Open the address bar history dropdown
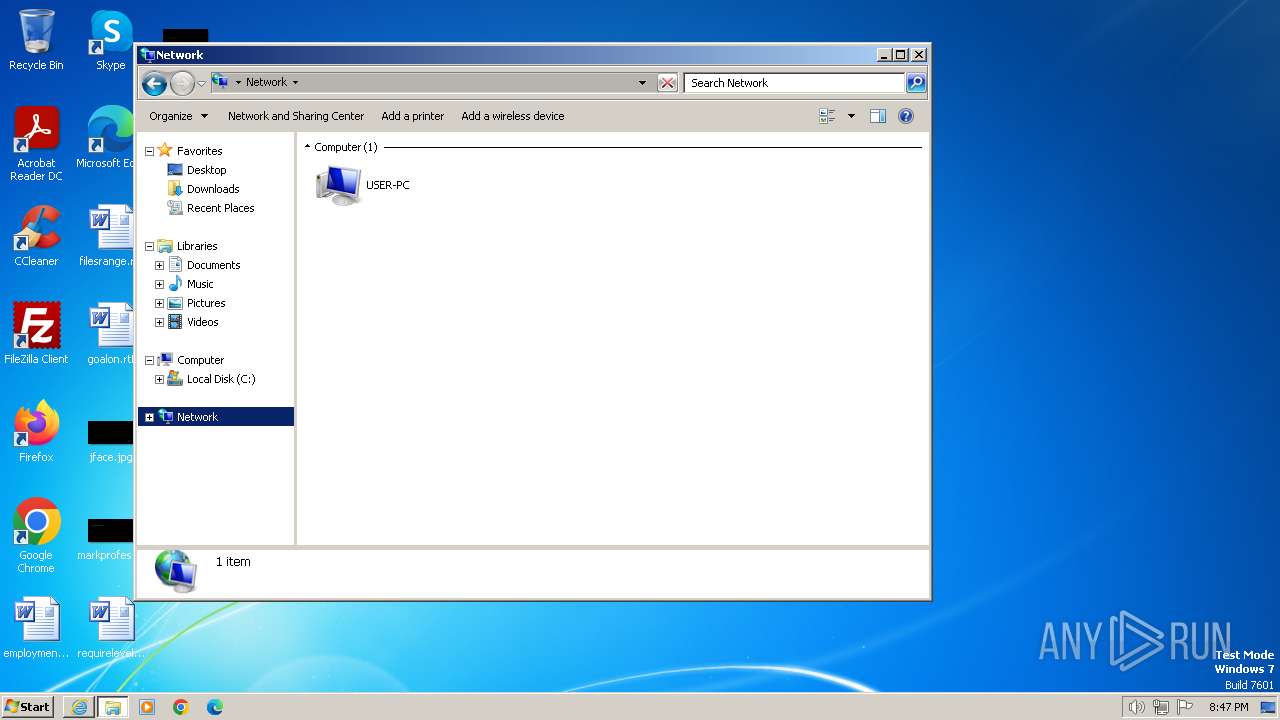Viewport: 1280px width, 720px height. click(642, 83)
